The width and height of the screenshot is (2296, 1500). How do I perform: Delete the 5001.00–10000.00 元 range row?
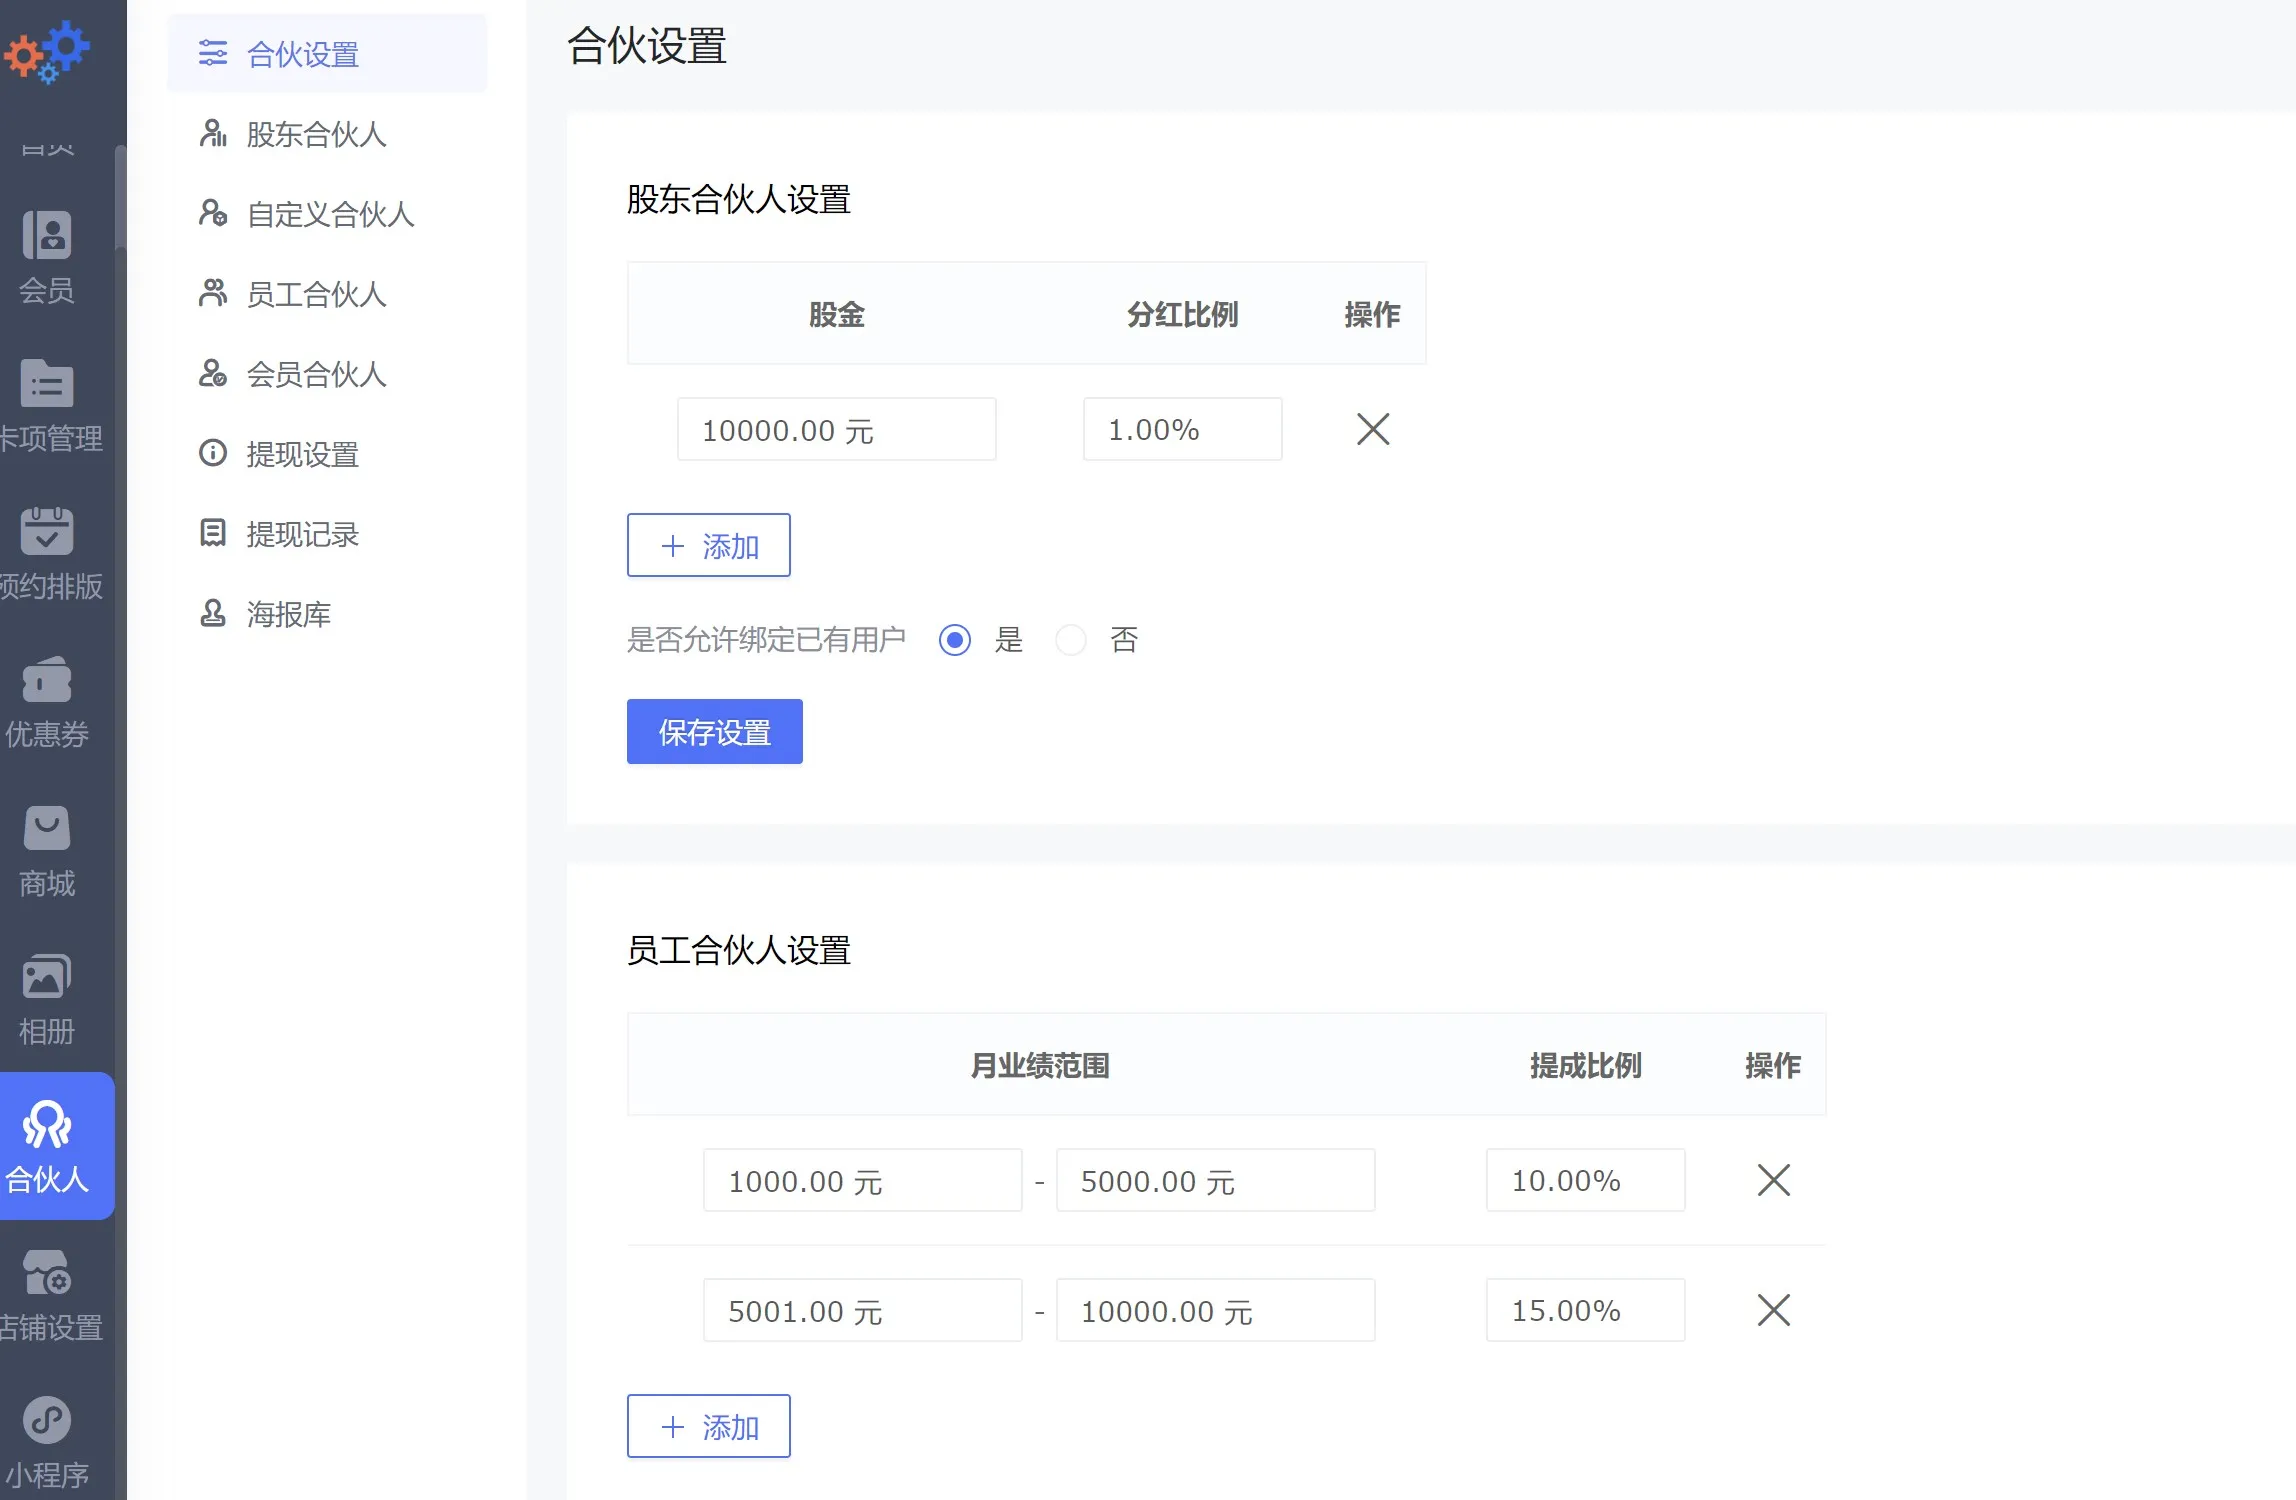click(1774, 1310)
